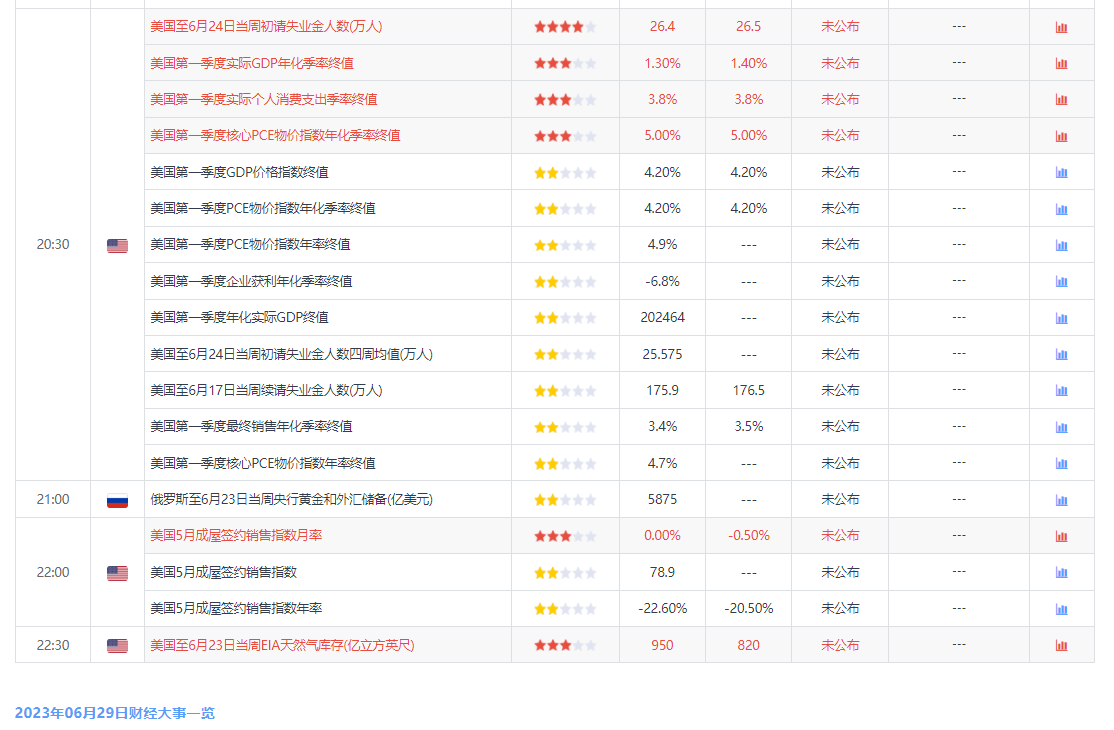This screenshot has height=730, width=1114.
Task: Open 美国5月成屋签约销售指数月率 indicator
Action: [x=236, y=535]
